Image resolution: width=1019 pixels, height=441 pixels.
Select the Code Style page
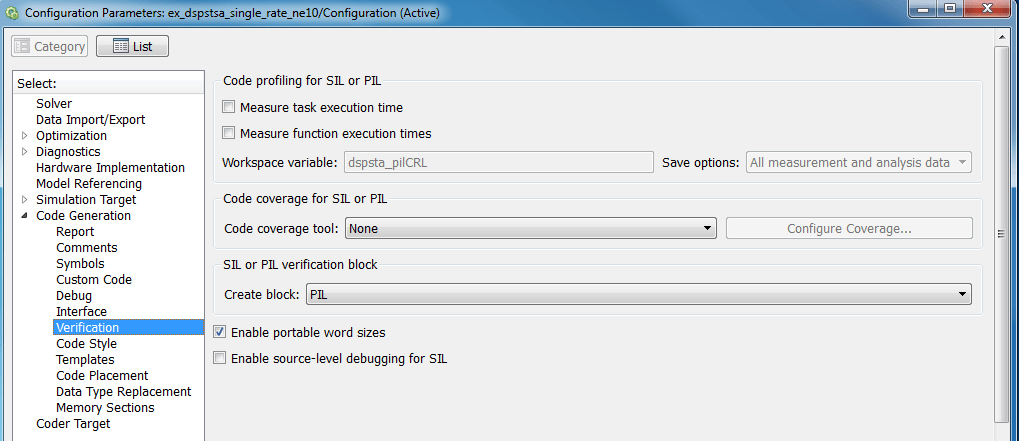click(86, 344)
